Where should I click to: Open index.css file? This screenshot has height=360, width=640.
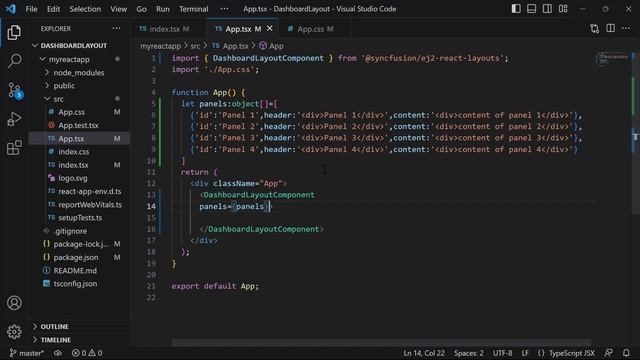[73, 152]
